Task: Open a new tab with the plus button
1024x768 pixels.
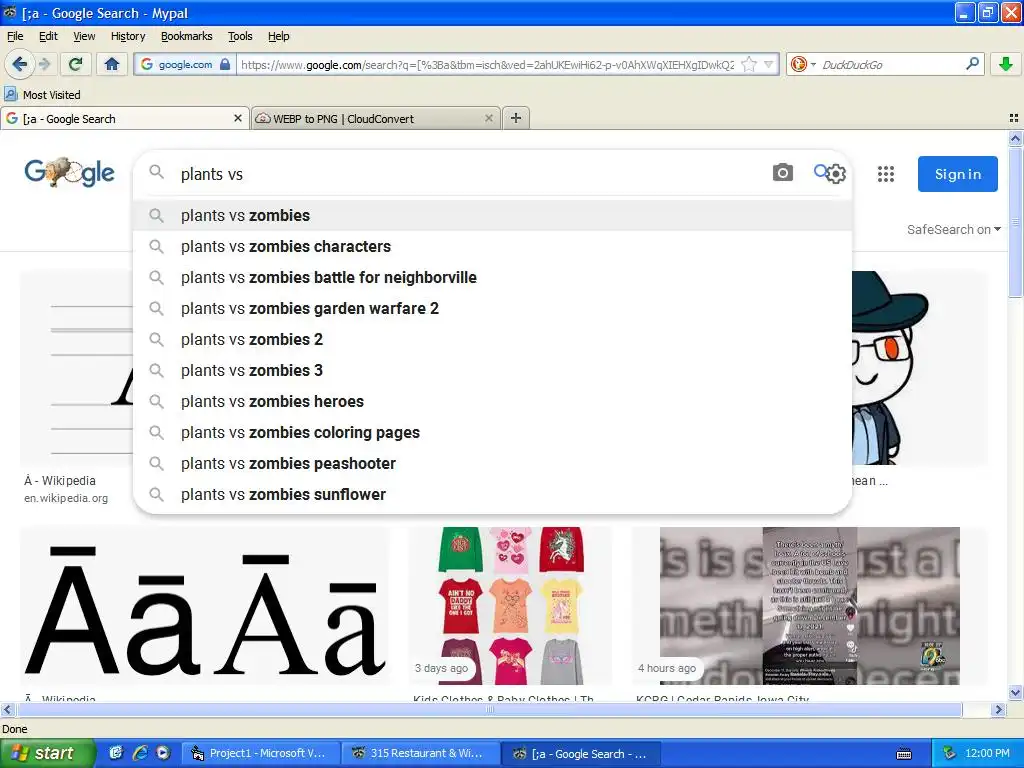Action: tap(516, 118)
